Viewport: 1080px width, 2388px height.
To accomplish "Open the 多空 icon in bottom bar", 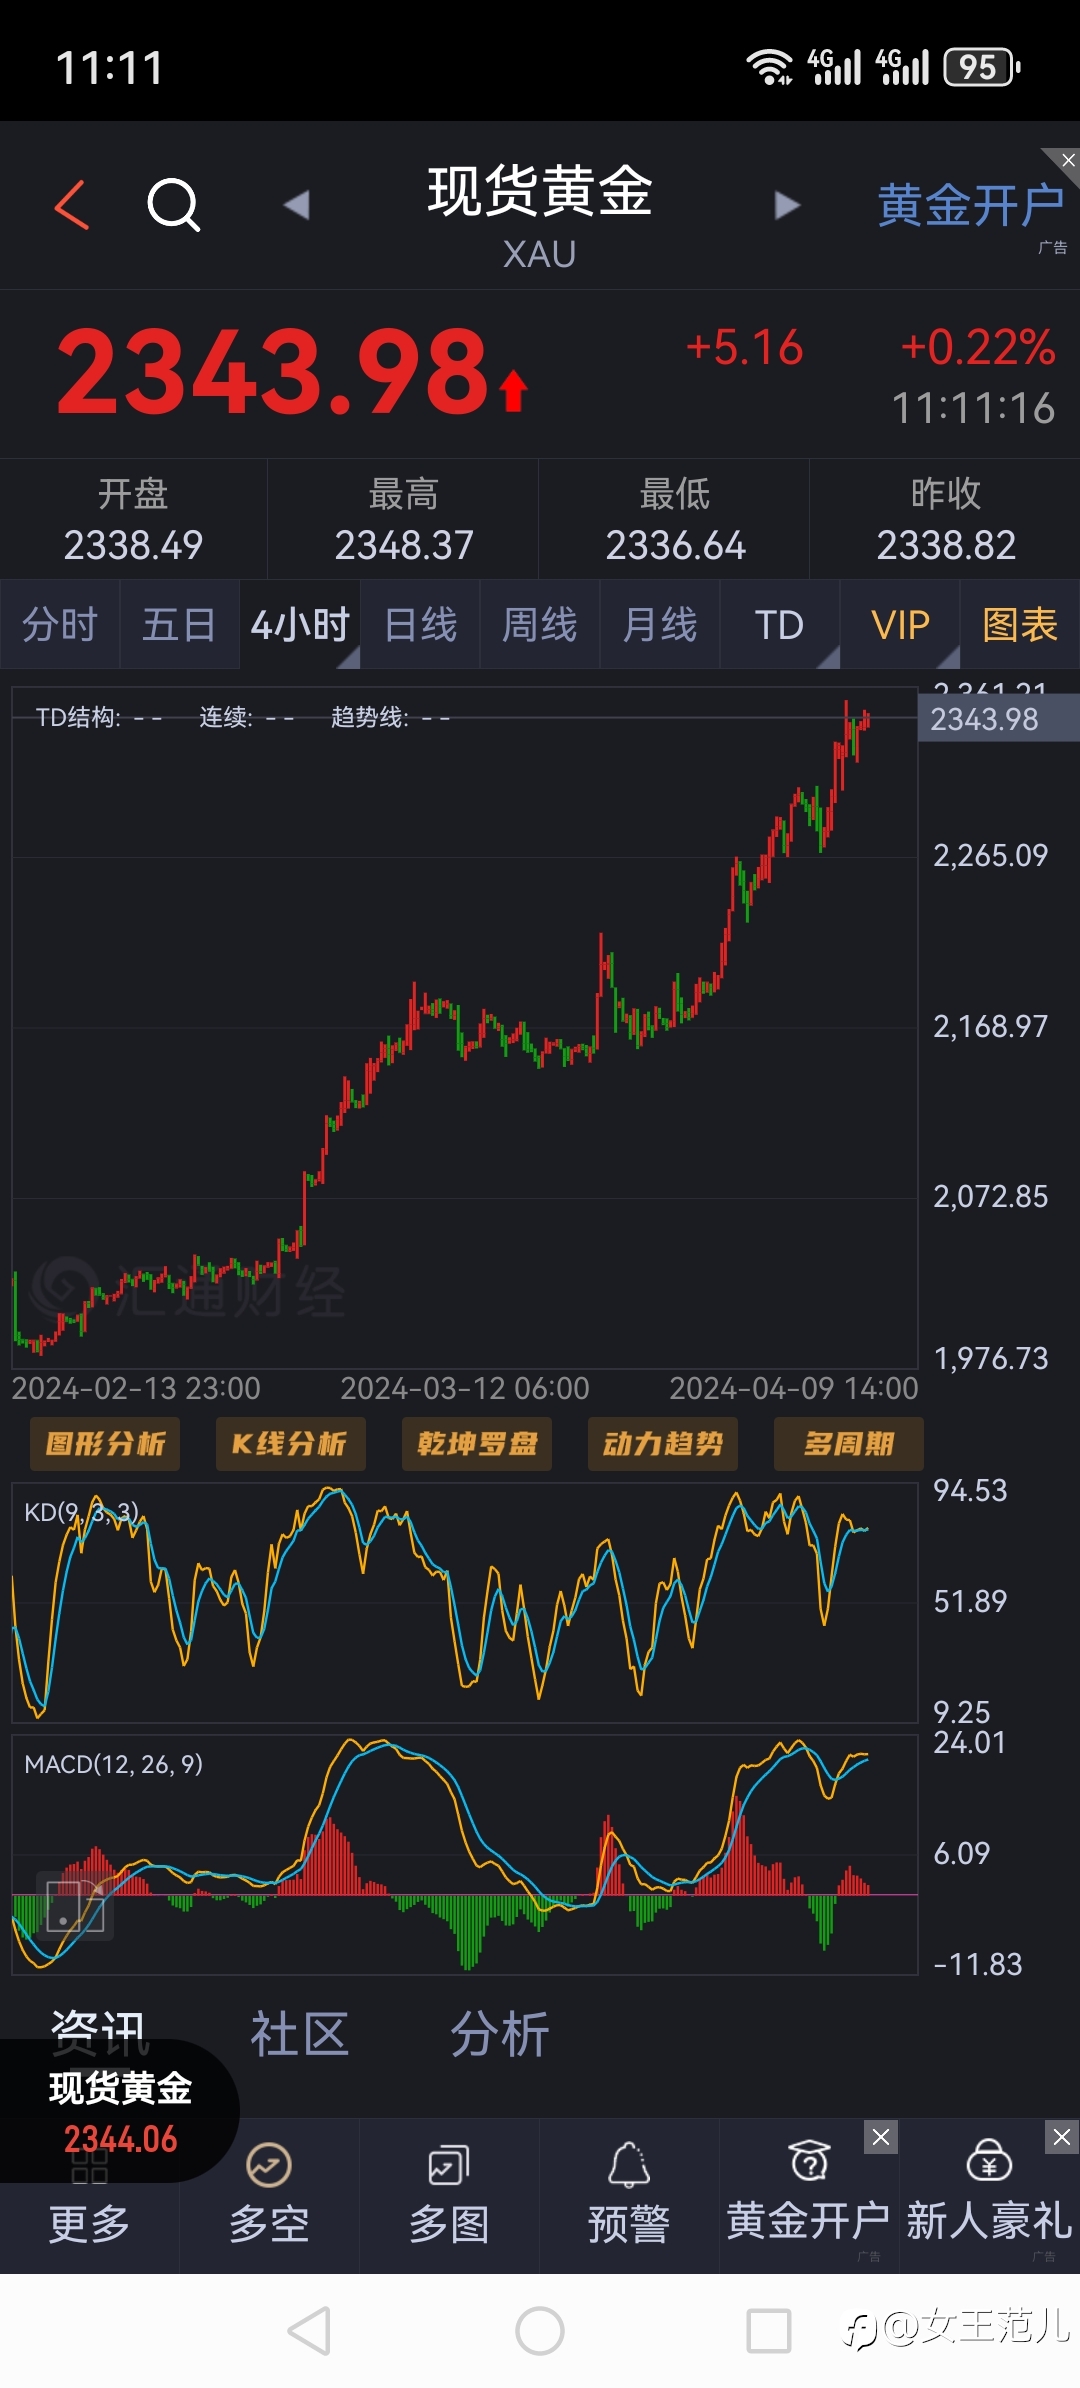I will (x=269, y=2196).
